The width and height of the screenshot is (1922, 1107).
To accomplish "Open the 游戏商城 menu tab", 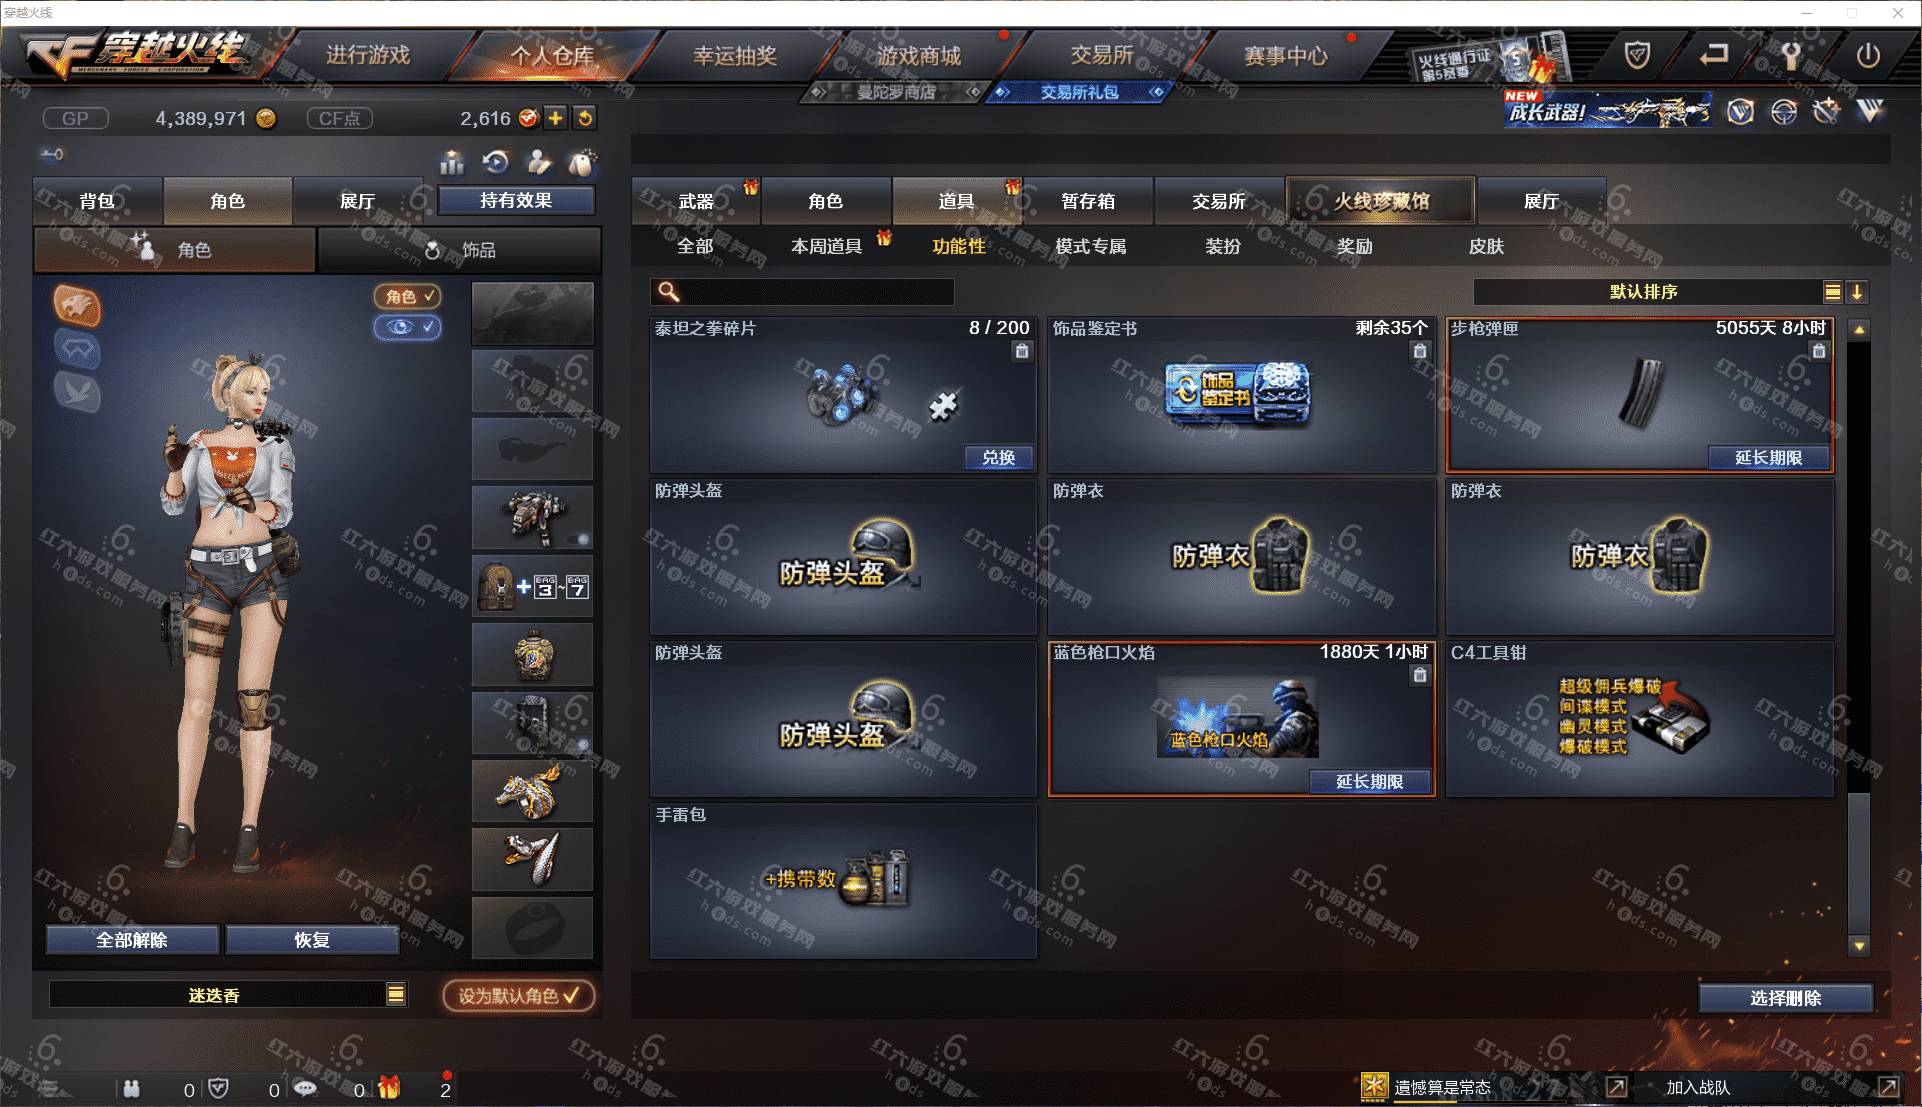I will click(919, 56).
